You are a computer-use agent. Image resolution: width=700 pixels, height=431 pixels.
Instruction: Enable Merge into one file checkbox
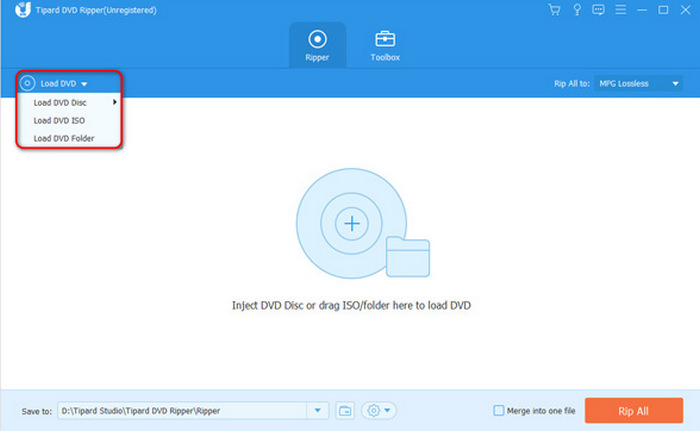(499, 410)
